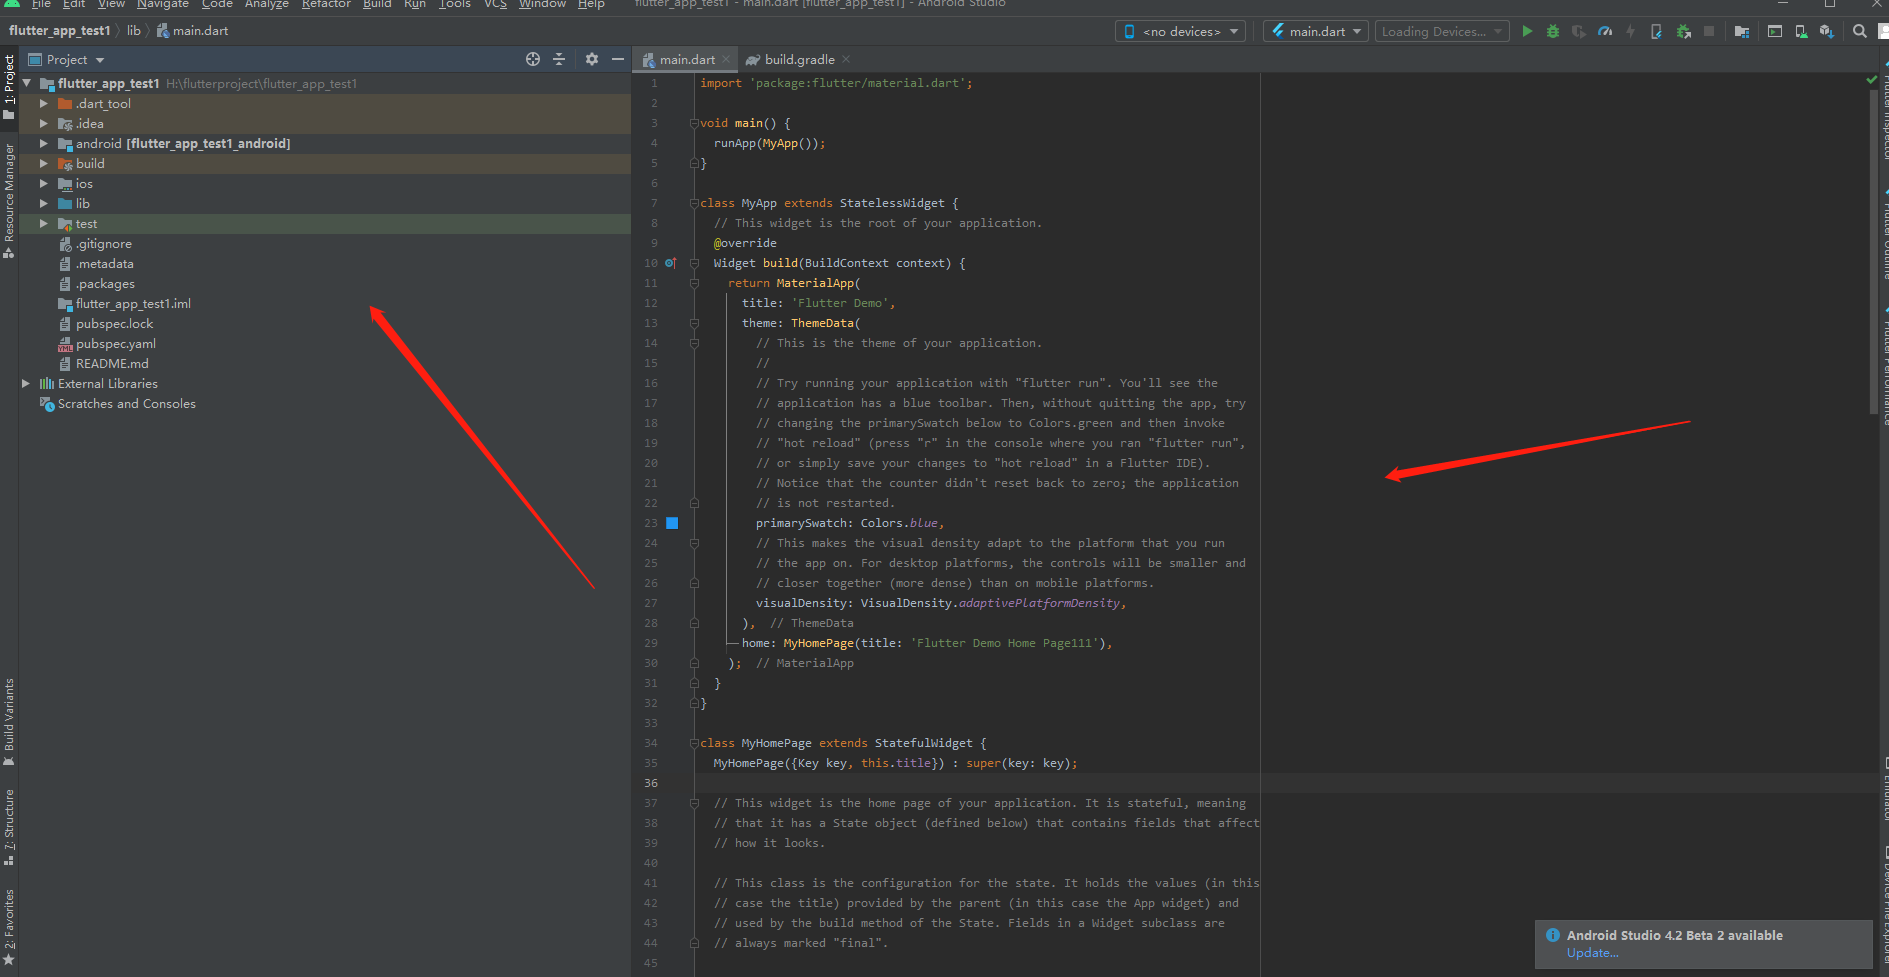The image size is (1889, 977).
Task: Click the editor vertical scrollbar thumb
Action: pyautogui.click(x=1873, y=250)
